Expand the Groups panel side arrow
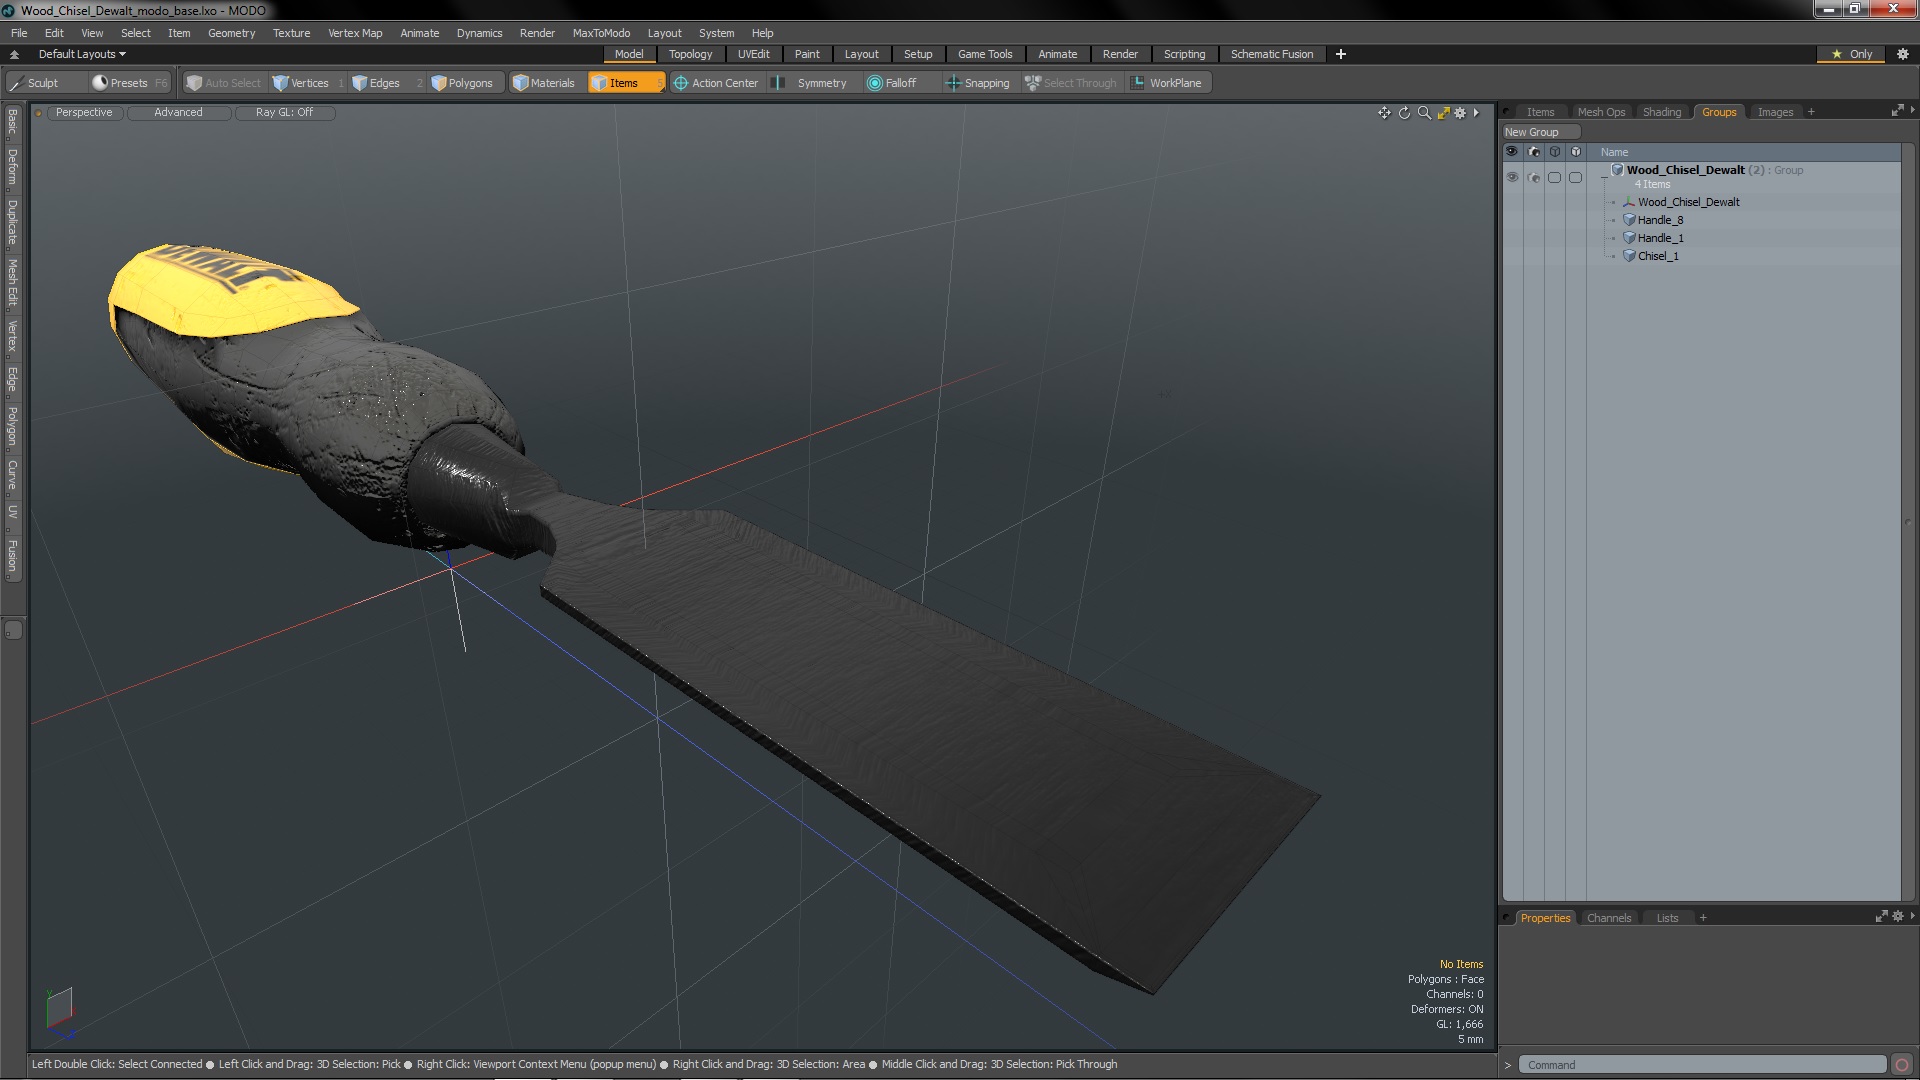 1913,110
